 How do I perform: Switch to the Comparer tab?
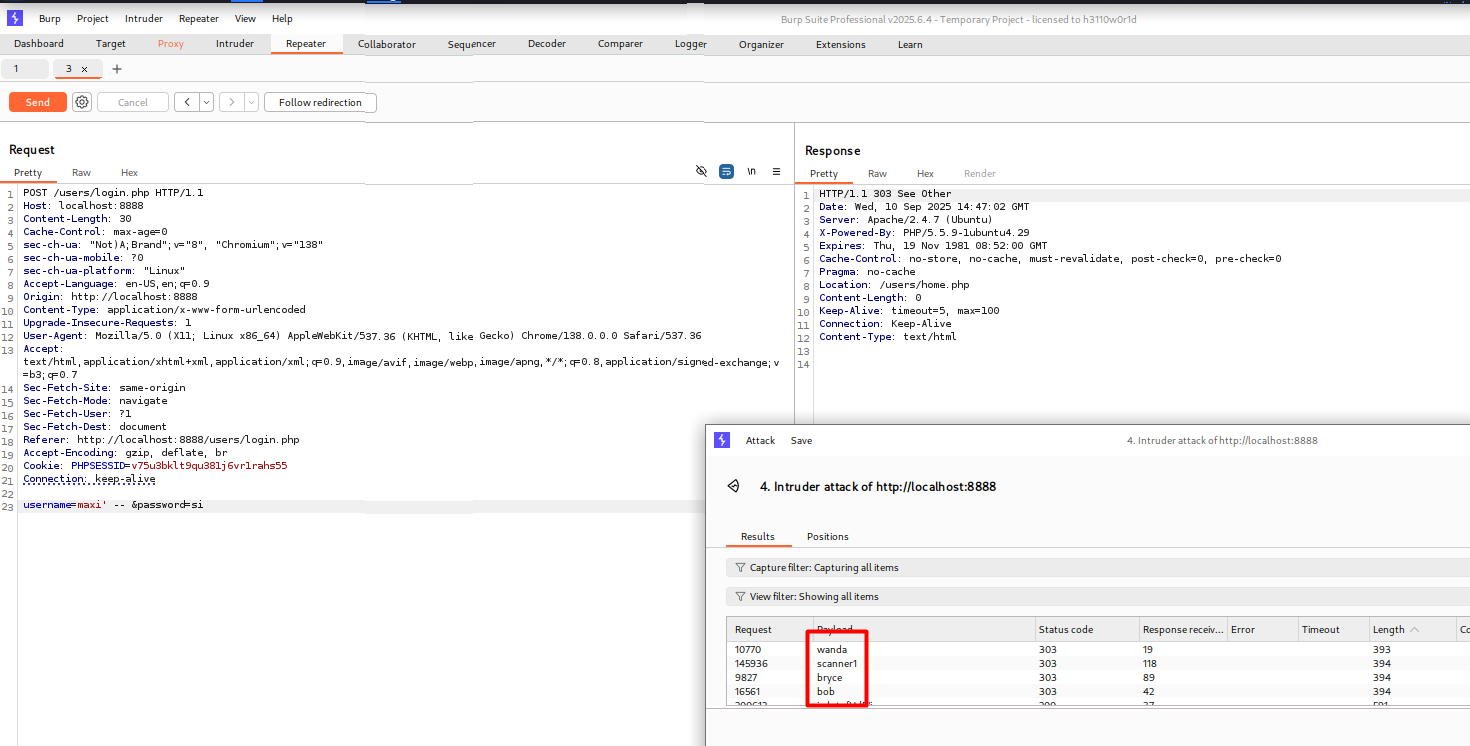pyautogui.click(x=621, y=44)
